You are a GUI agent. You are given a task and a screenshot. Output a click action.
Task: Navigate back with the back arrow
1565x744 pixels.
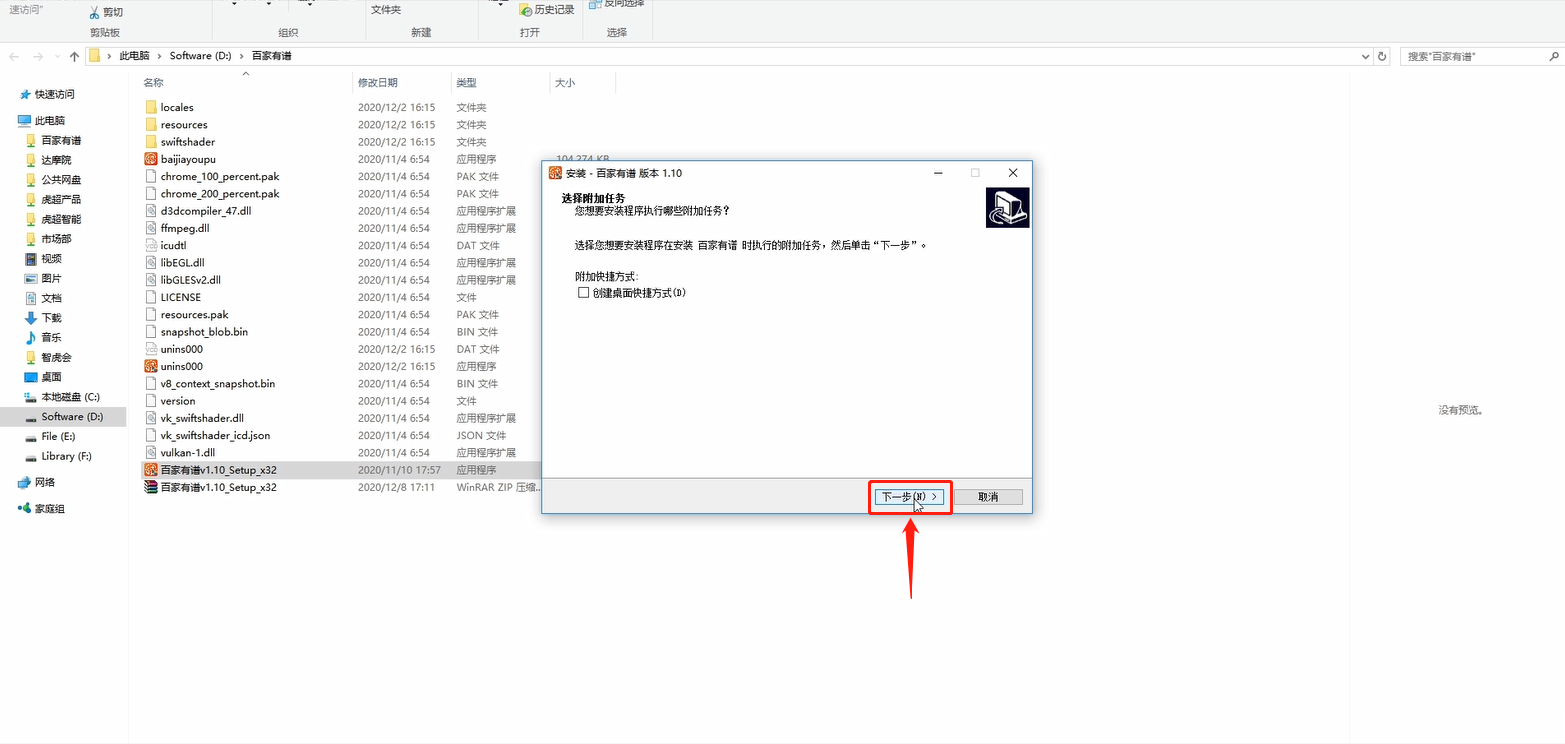click(14, 57)
